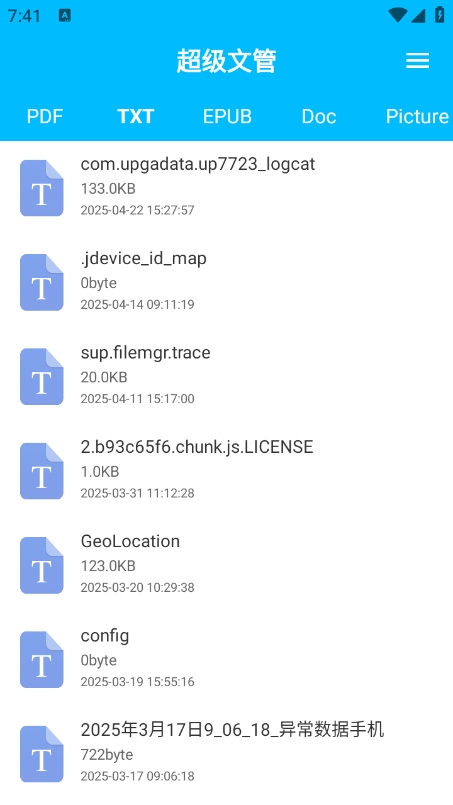
Task: Tap the Wi-Fi status bar icon
Action: [398, 15]
